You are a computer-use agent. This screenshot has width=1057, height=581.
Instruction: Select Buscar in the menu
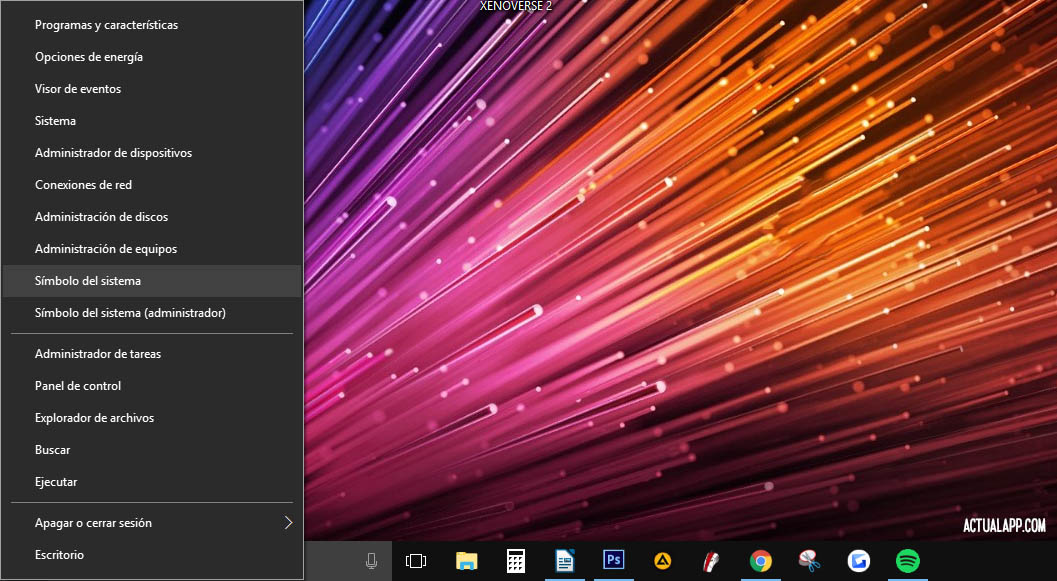tap(152, 450)
